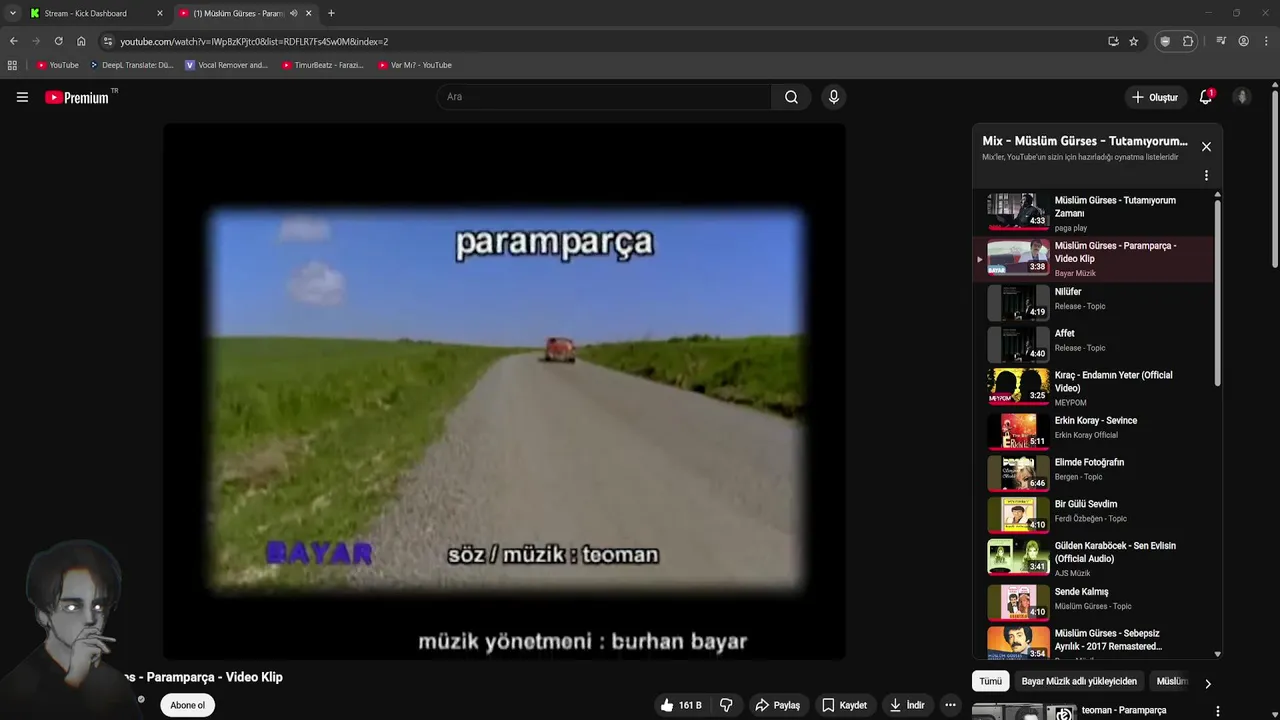Start voice search with microphone icon
This screenshot has height=720, width=1280.
tap(834, 97)
